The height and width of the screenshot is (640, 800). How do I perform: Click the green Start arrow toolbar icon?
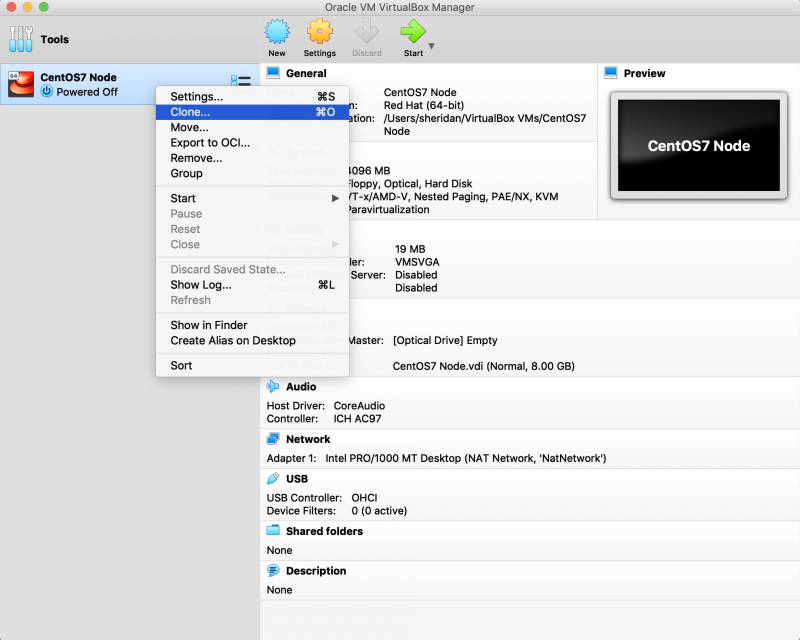413,32
